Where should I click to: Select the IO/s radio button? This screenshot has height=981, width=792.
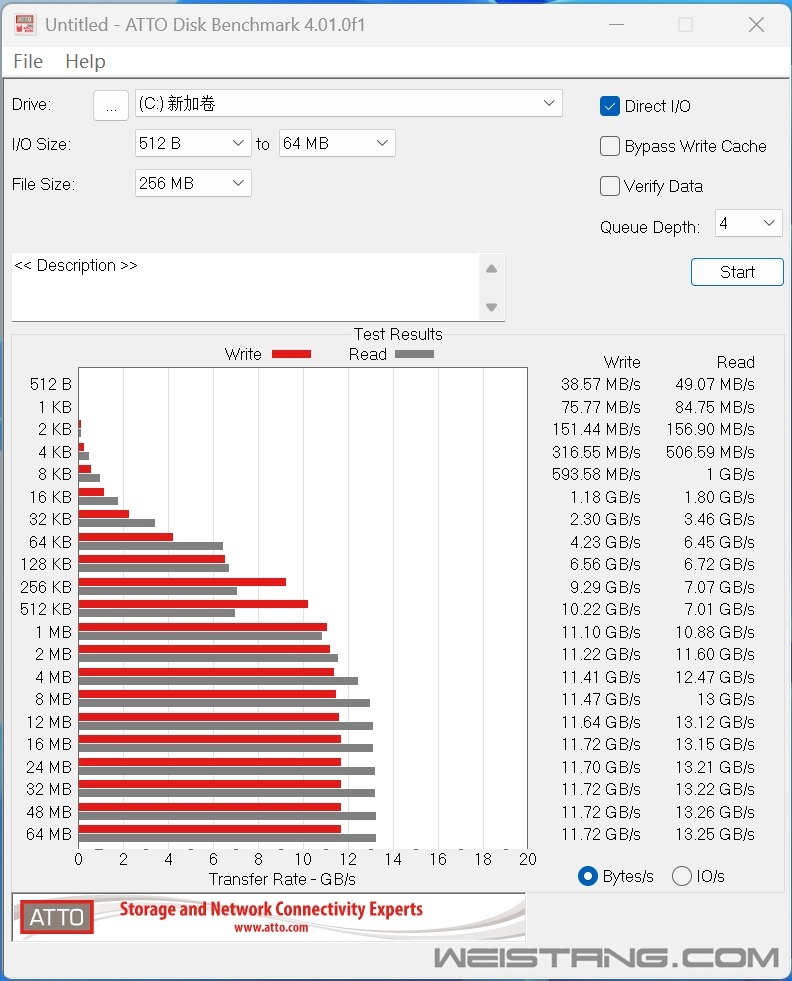point(682,876)
